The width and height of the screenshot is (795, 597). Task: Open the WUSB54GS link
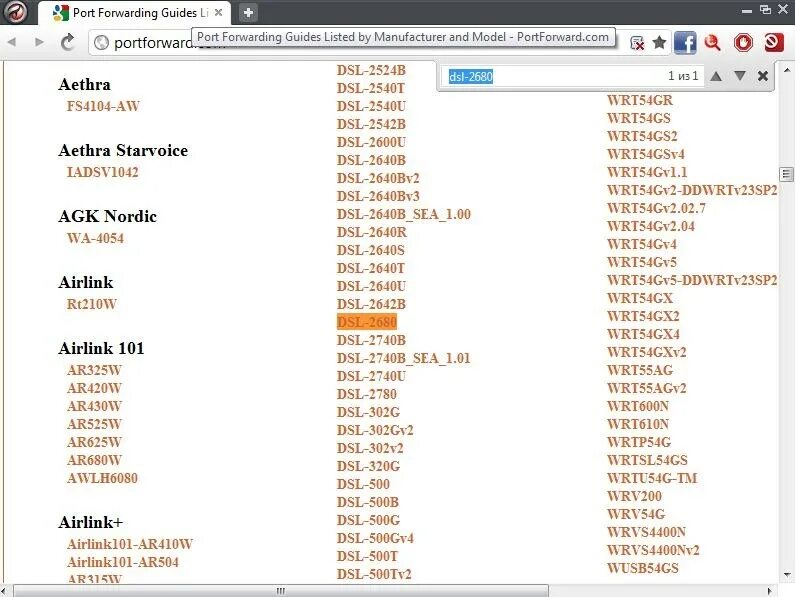[642, 568]
